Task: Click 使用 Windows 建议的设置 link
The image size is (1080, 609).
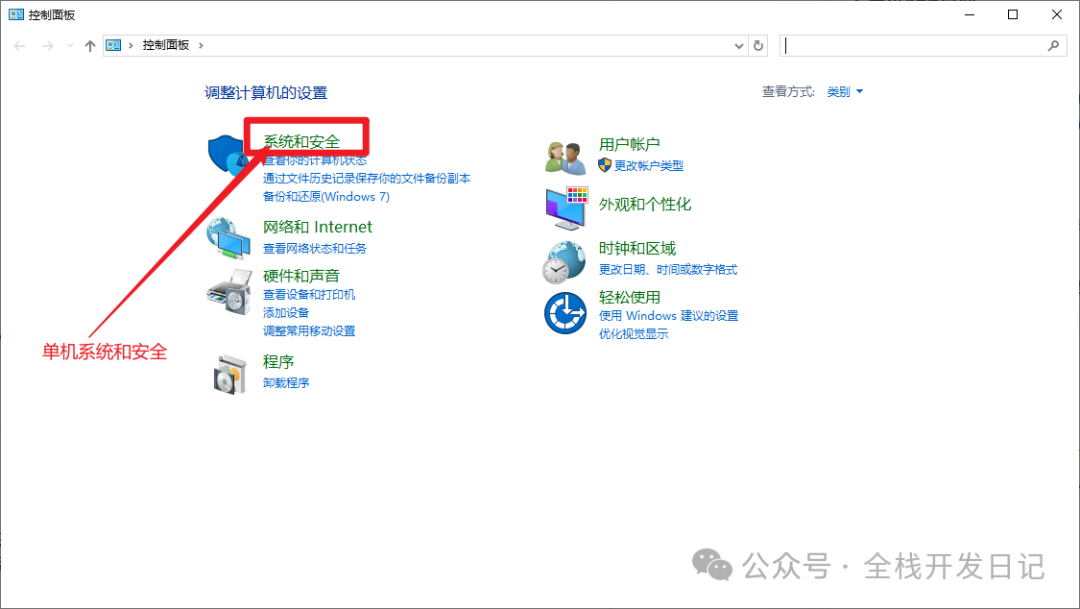Action: (x=668, y=316)
